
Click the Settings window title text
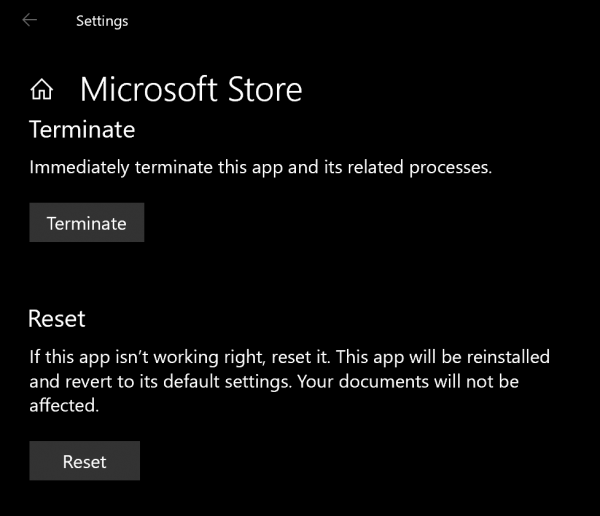pos(102,20)
